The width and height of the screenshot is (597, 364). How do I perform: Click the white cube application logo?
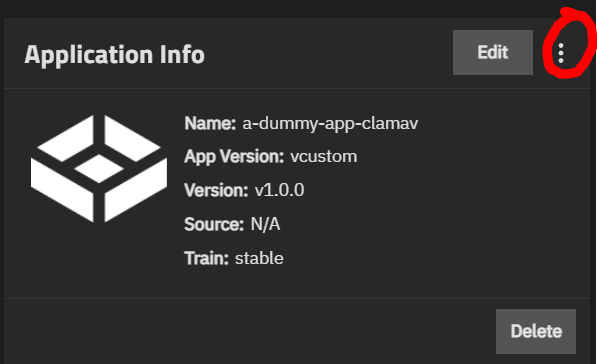[99, 168]
